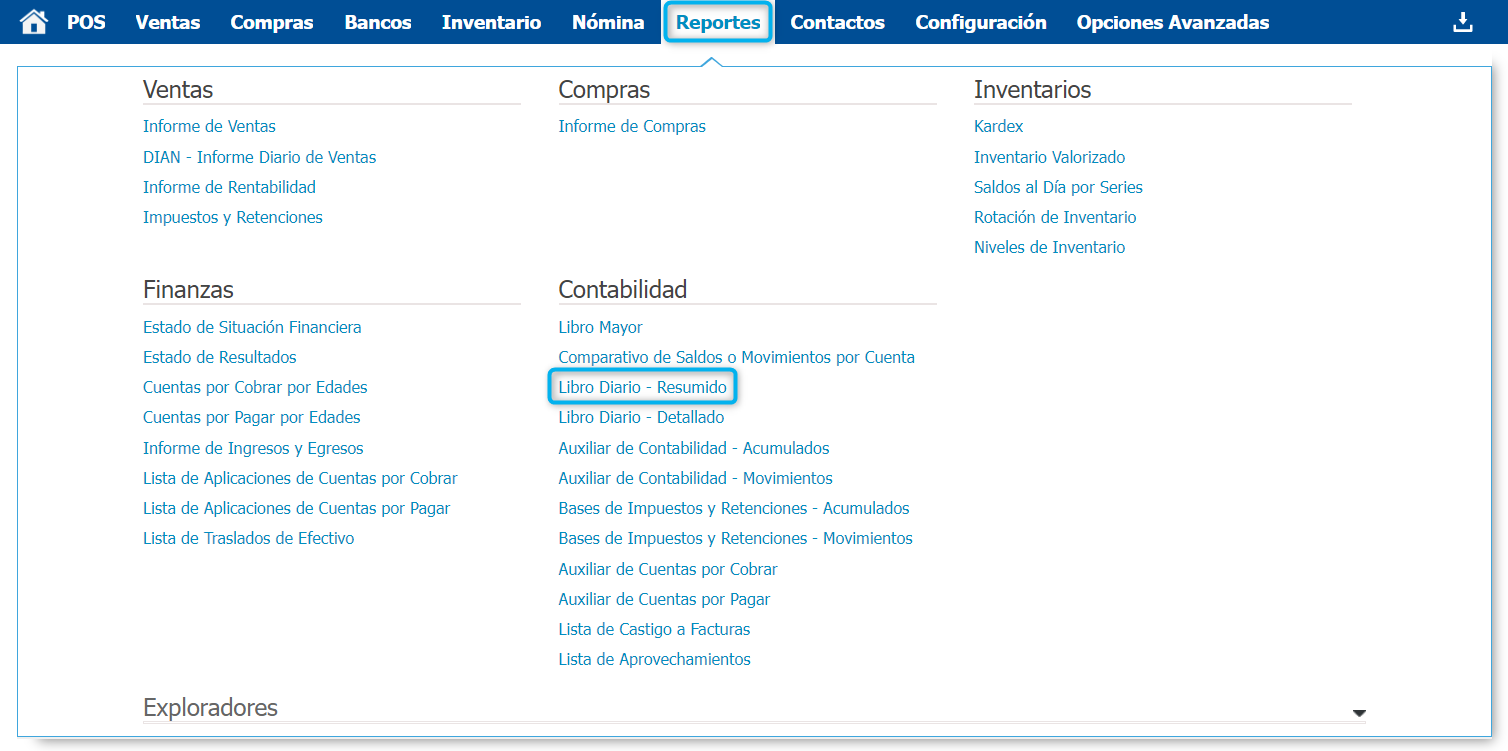Screen dimensions: 1508x751
Task: Click the home icon in navigation bar
Action: click(x=34, y=22)
